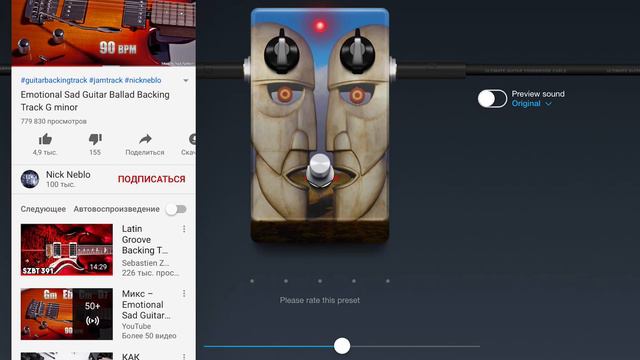The width and height of the screenshot is (640, 360).
Task: Click the red LED on the pedal
Action: tap(320, 26)
